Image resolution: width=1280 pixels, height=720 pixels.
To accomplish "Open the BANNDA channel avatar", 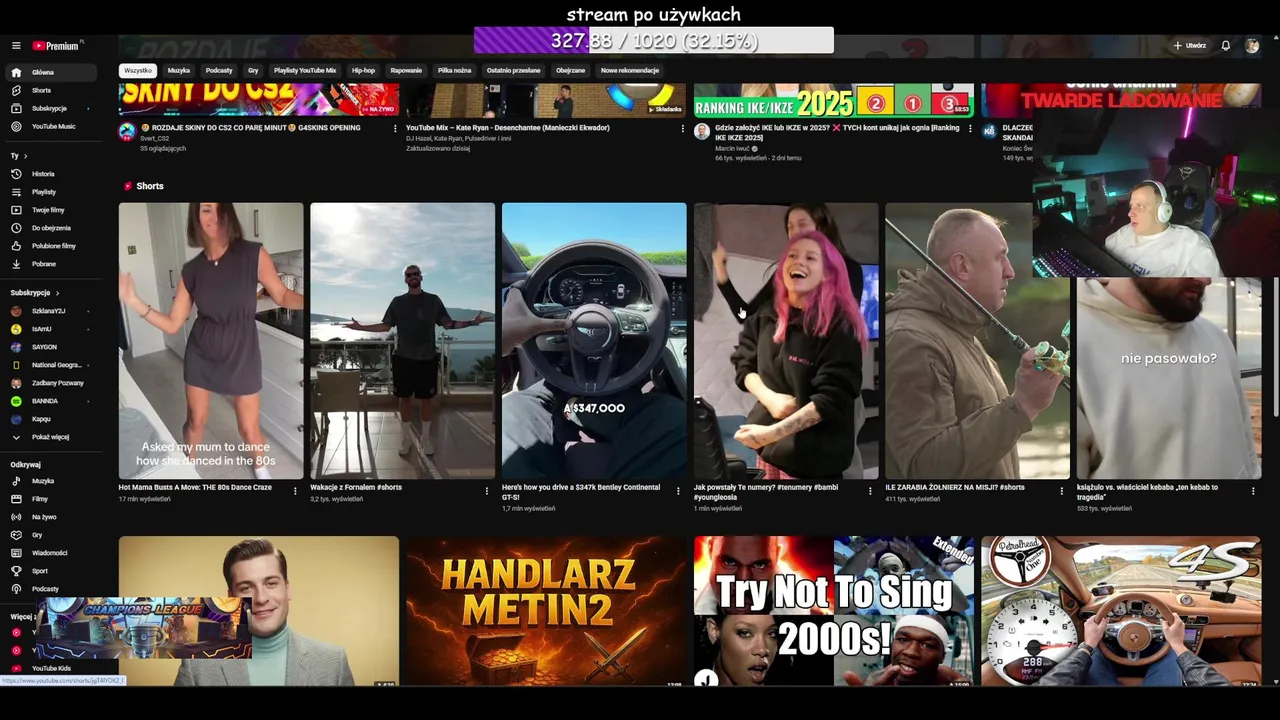I will (x=16, y=401).
